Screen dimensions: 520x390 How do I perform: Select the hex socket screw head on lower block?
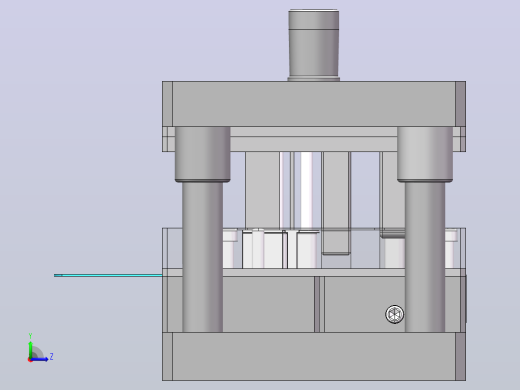pos(395,314)
